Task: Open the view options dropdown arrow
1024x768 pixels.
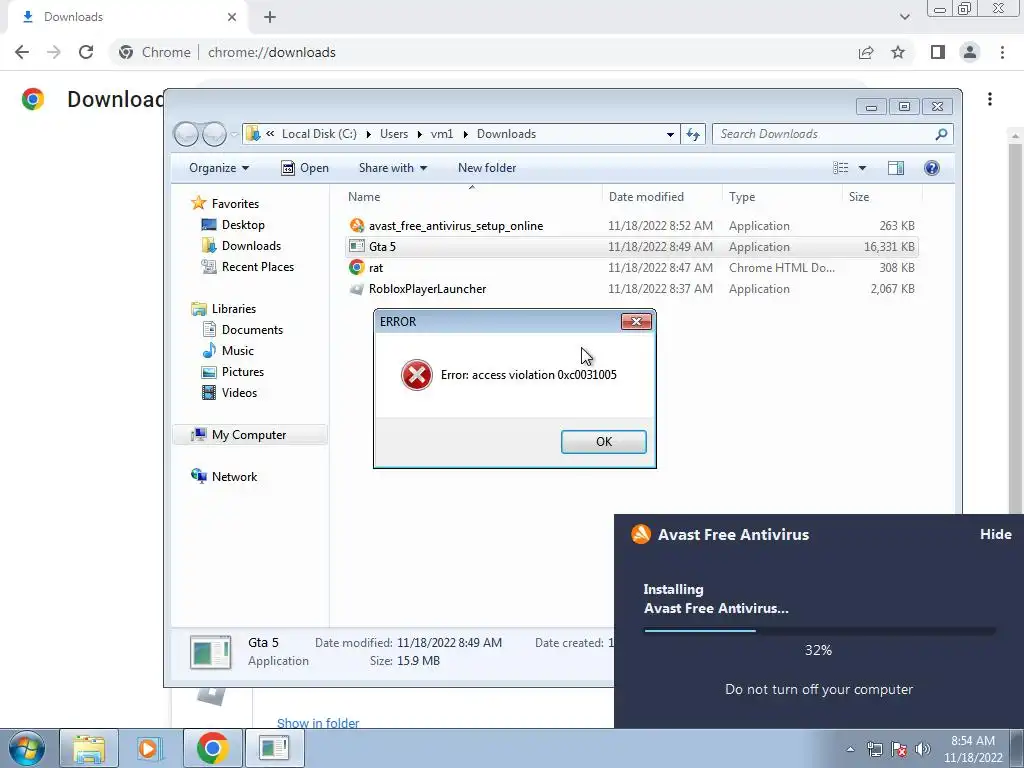Action: pyautogui.click(x=862, y=168)
